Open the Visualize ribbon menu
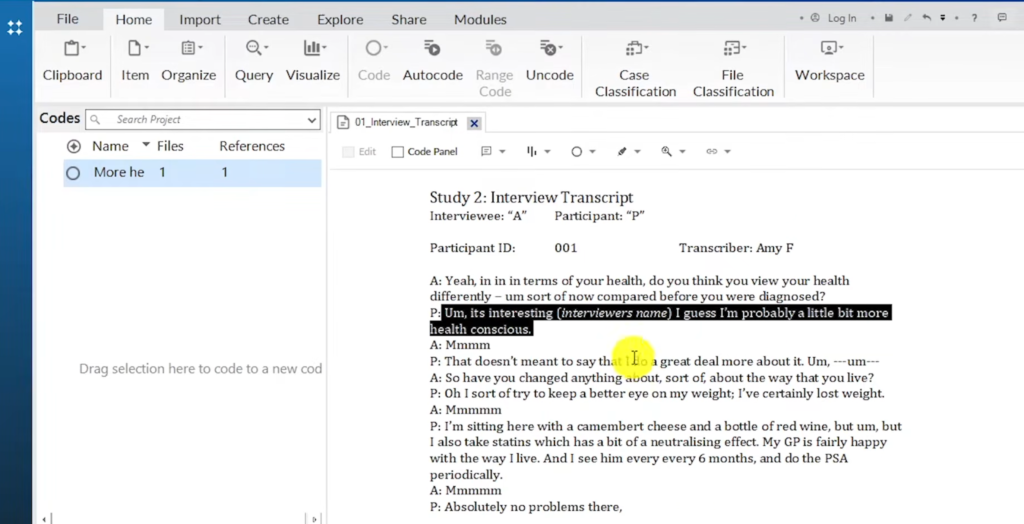 [313, 61]
